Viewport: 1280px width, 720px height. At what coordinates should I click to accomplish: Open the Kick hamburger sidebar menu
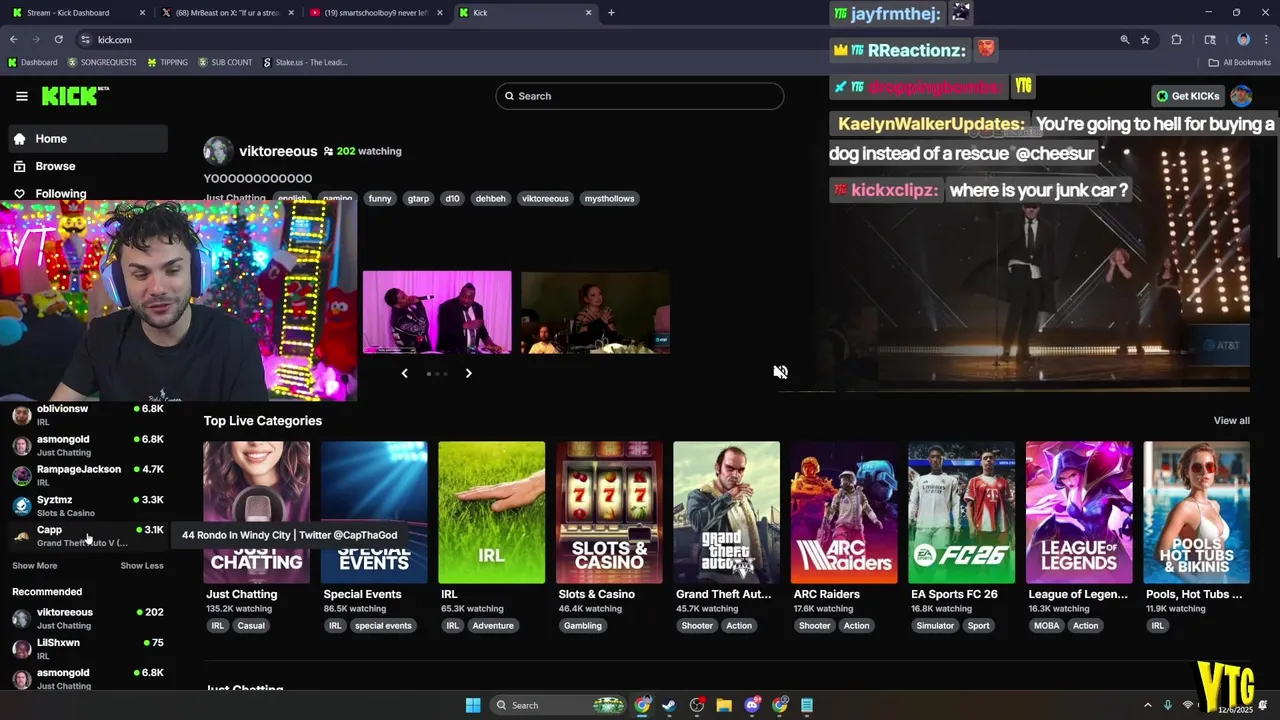(x=21, y=96)
